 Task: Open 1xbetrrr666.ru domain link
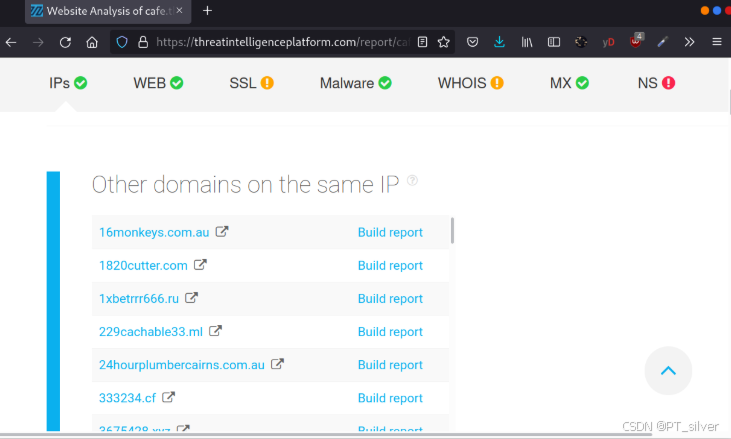point(138,298)
